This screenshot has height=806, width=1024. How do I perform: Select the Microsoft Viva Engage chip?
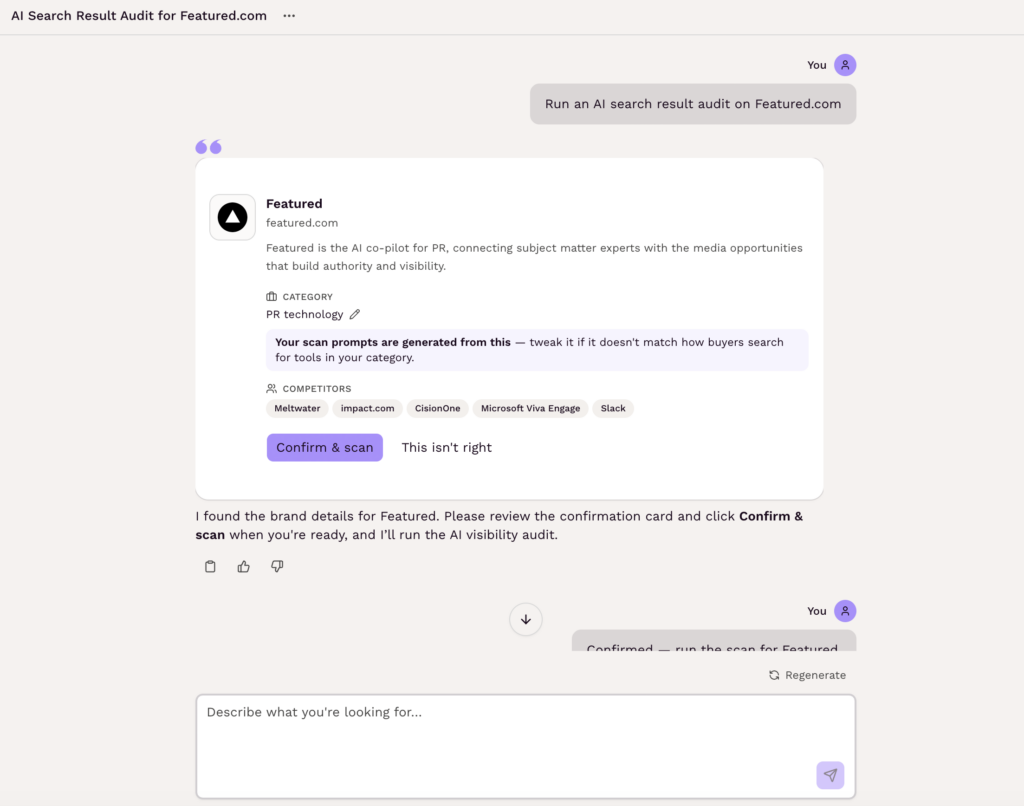pos(530,408)
